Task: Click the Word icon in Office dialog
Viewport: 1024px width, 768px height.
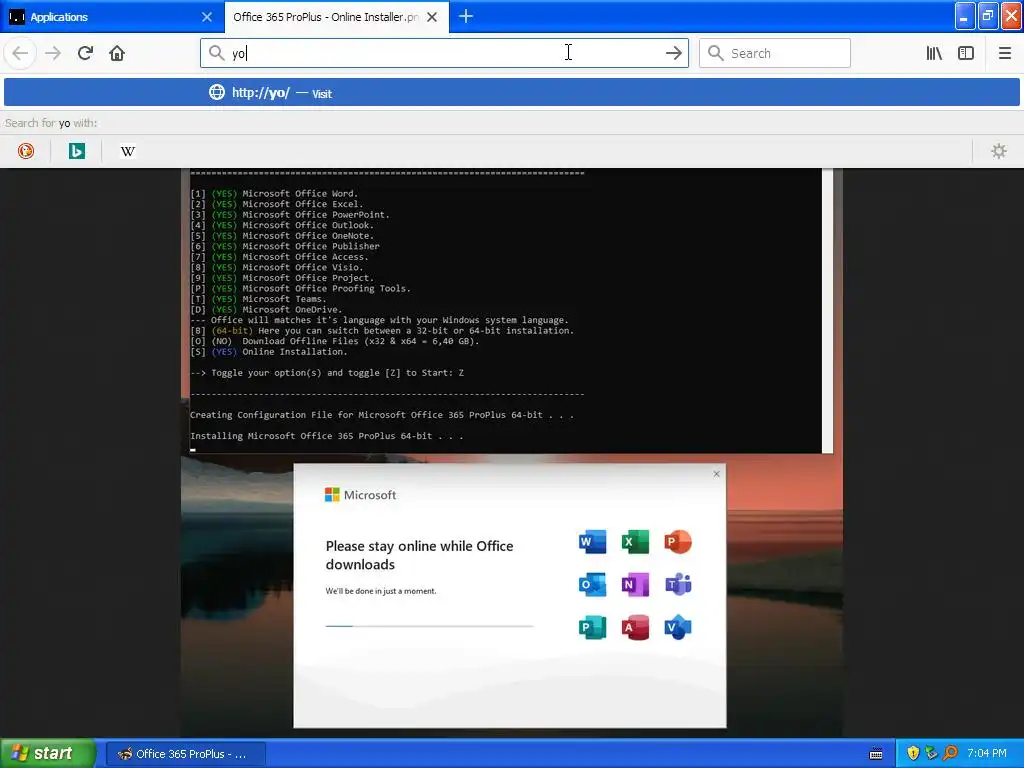Action: click(x=592, y=541)
